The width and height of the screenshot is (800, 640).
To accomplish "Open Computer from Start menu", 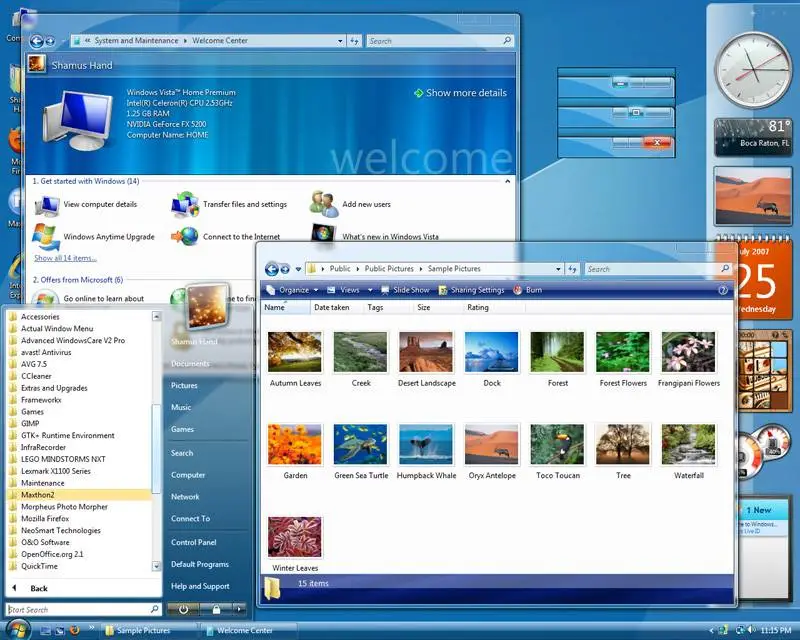I will [x=188, y=475].
